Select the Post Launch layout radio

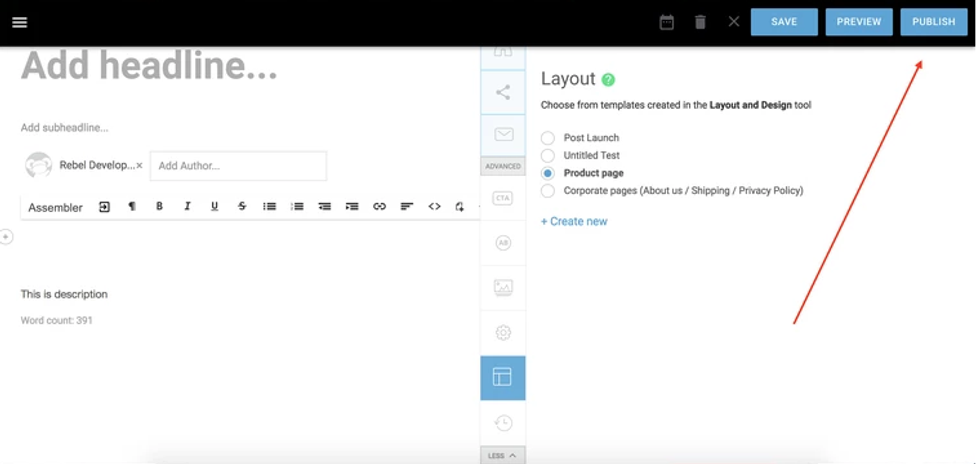[548, 138]
